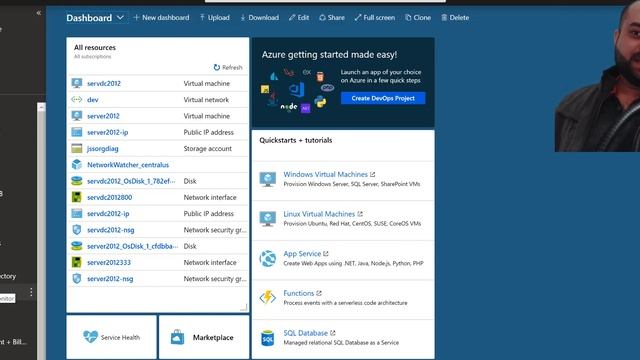The height and width of the screenshot is (360, 640).
Task: Click the servdc2012_OsDisk disk icon
Action: point(77,181)
